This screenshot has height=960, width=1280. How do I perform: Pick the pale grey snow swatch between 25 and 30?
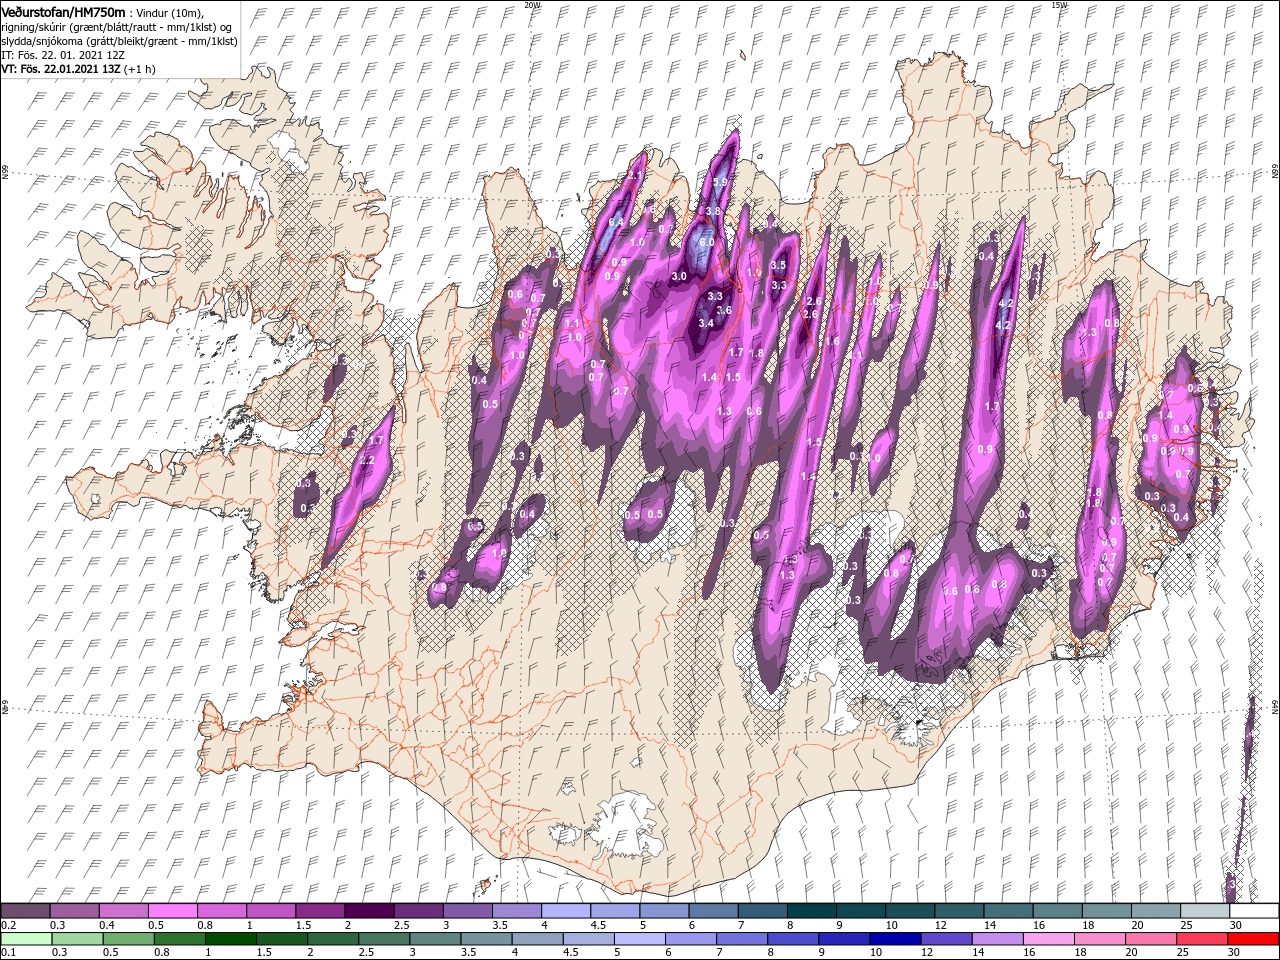(1205, 910)
